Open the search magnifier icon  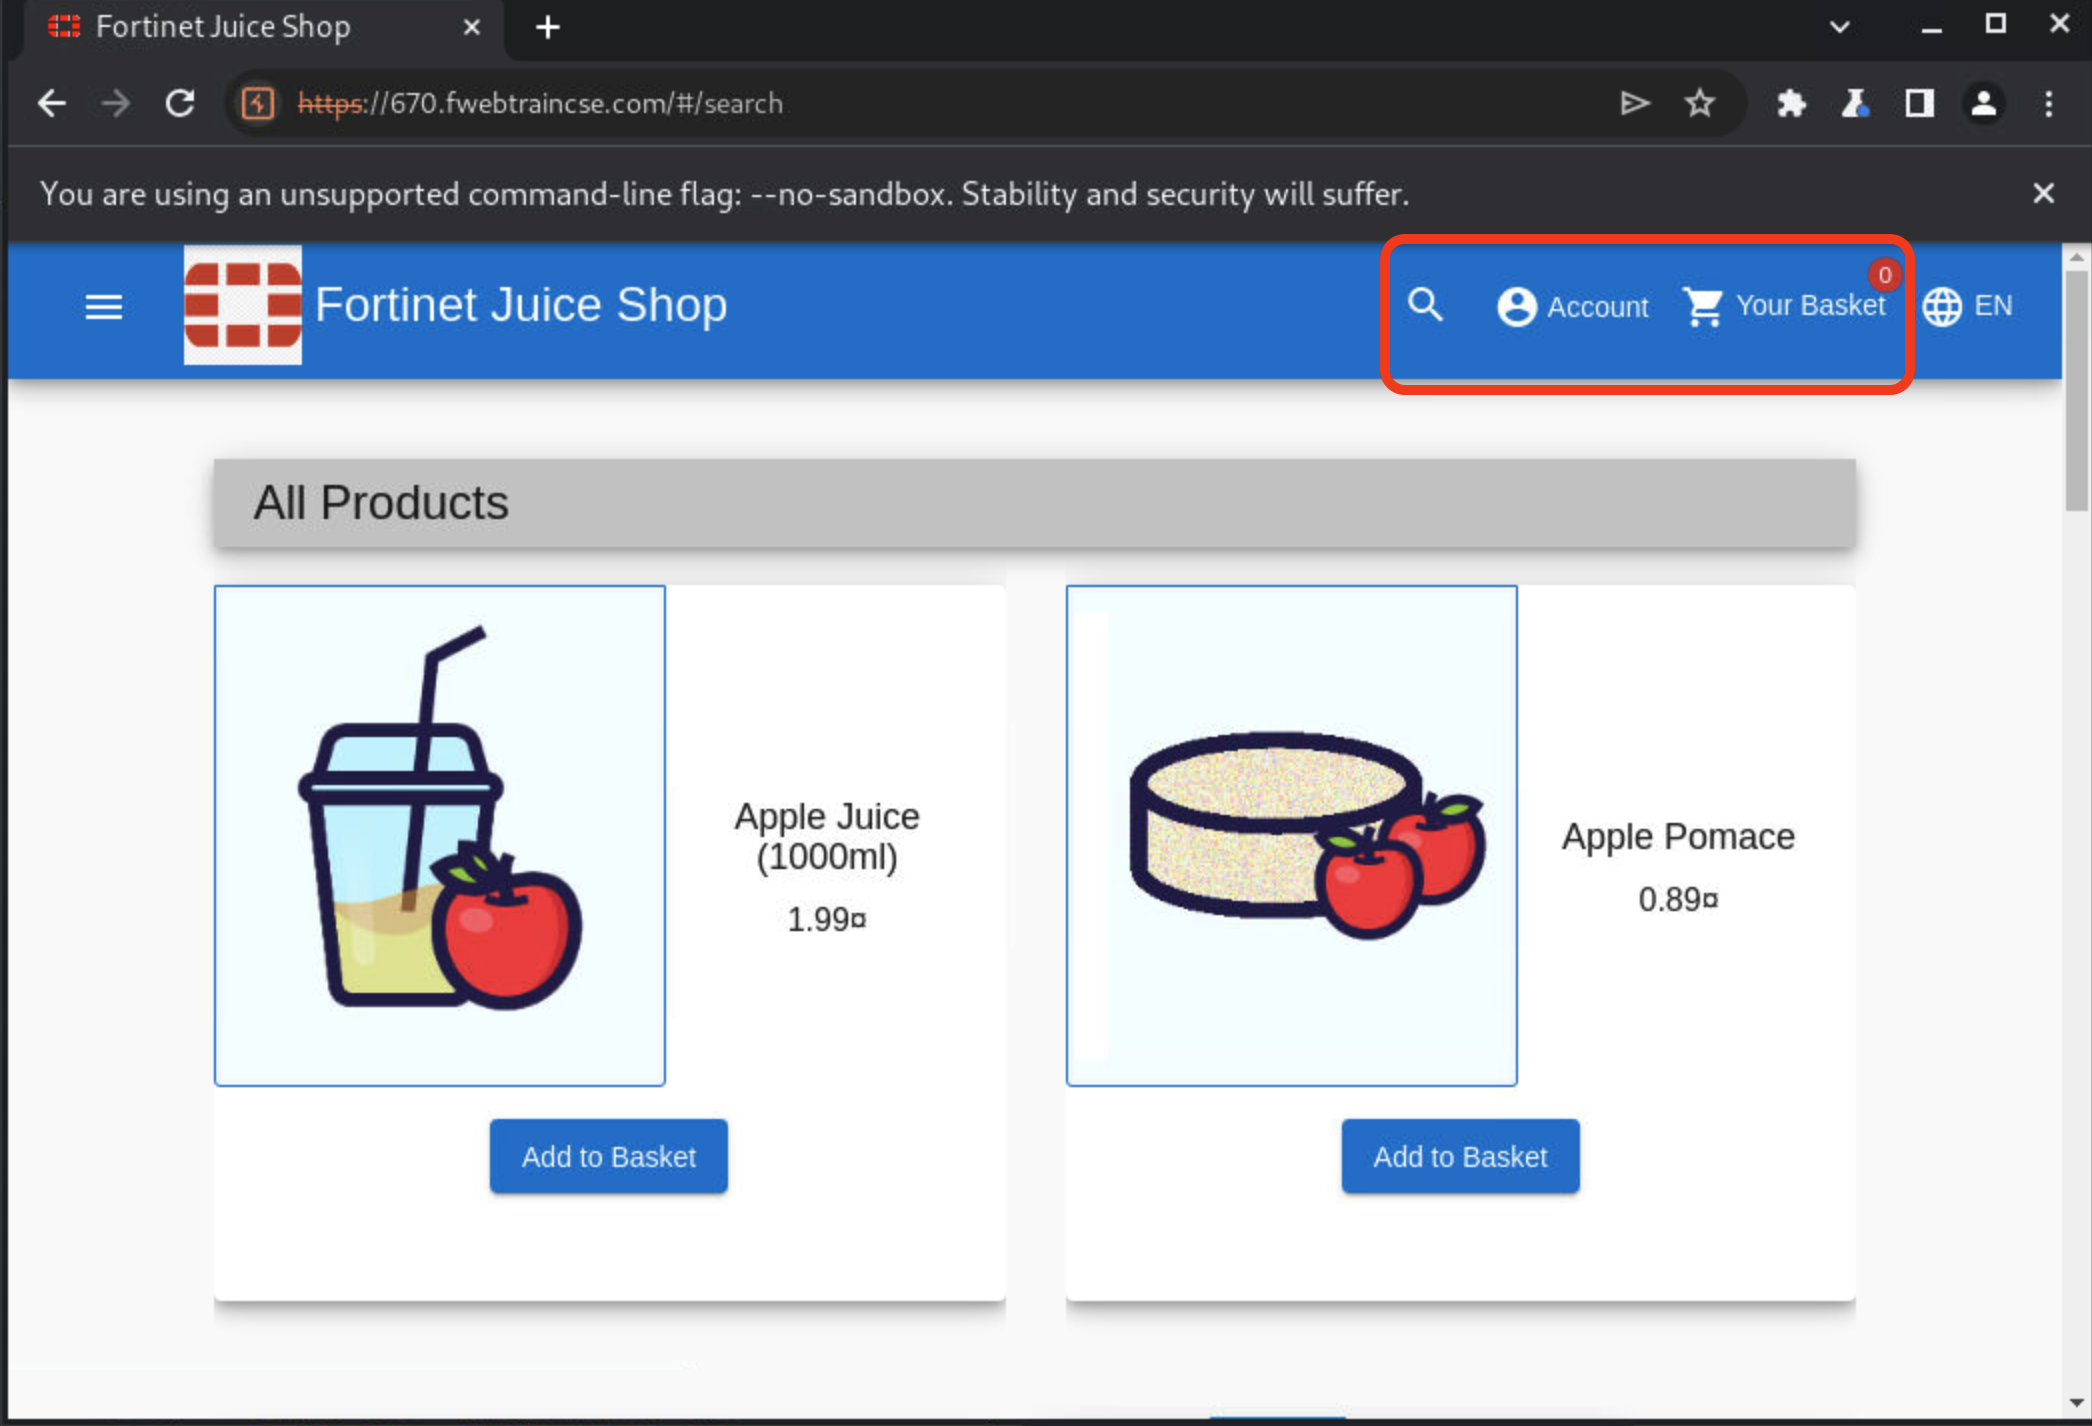pyautogui.click(x=1426, y=304)
